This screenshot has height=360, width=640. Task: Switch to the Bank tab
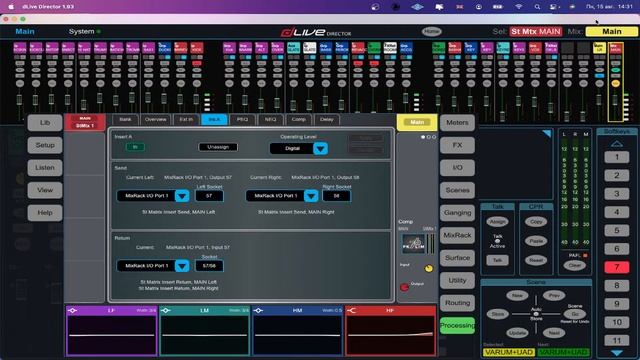pyautogui.click(x=125, y=119)
